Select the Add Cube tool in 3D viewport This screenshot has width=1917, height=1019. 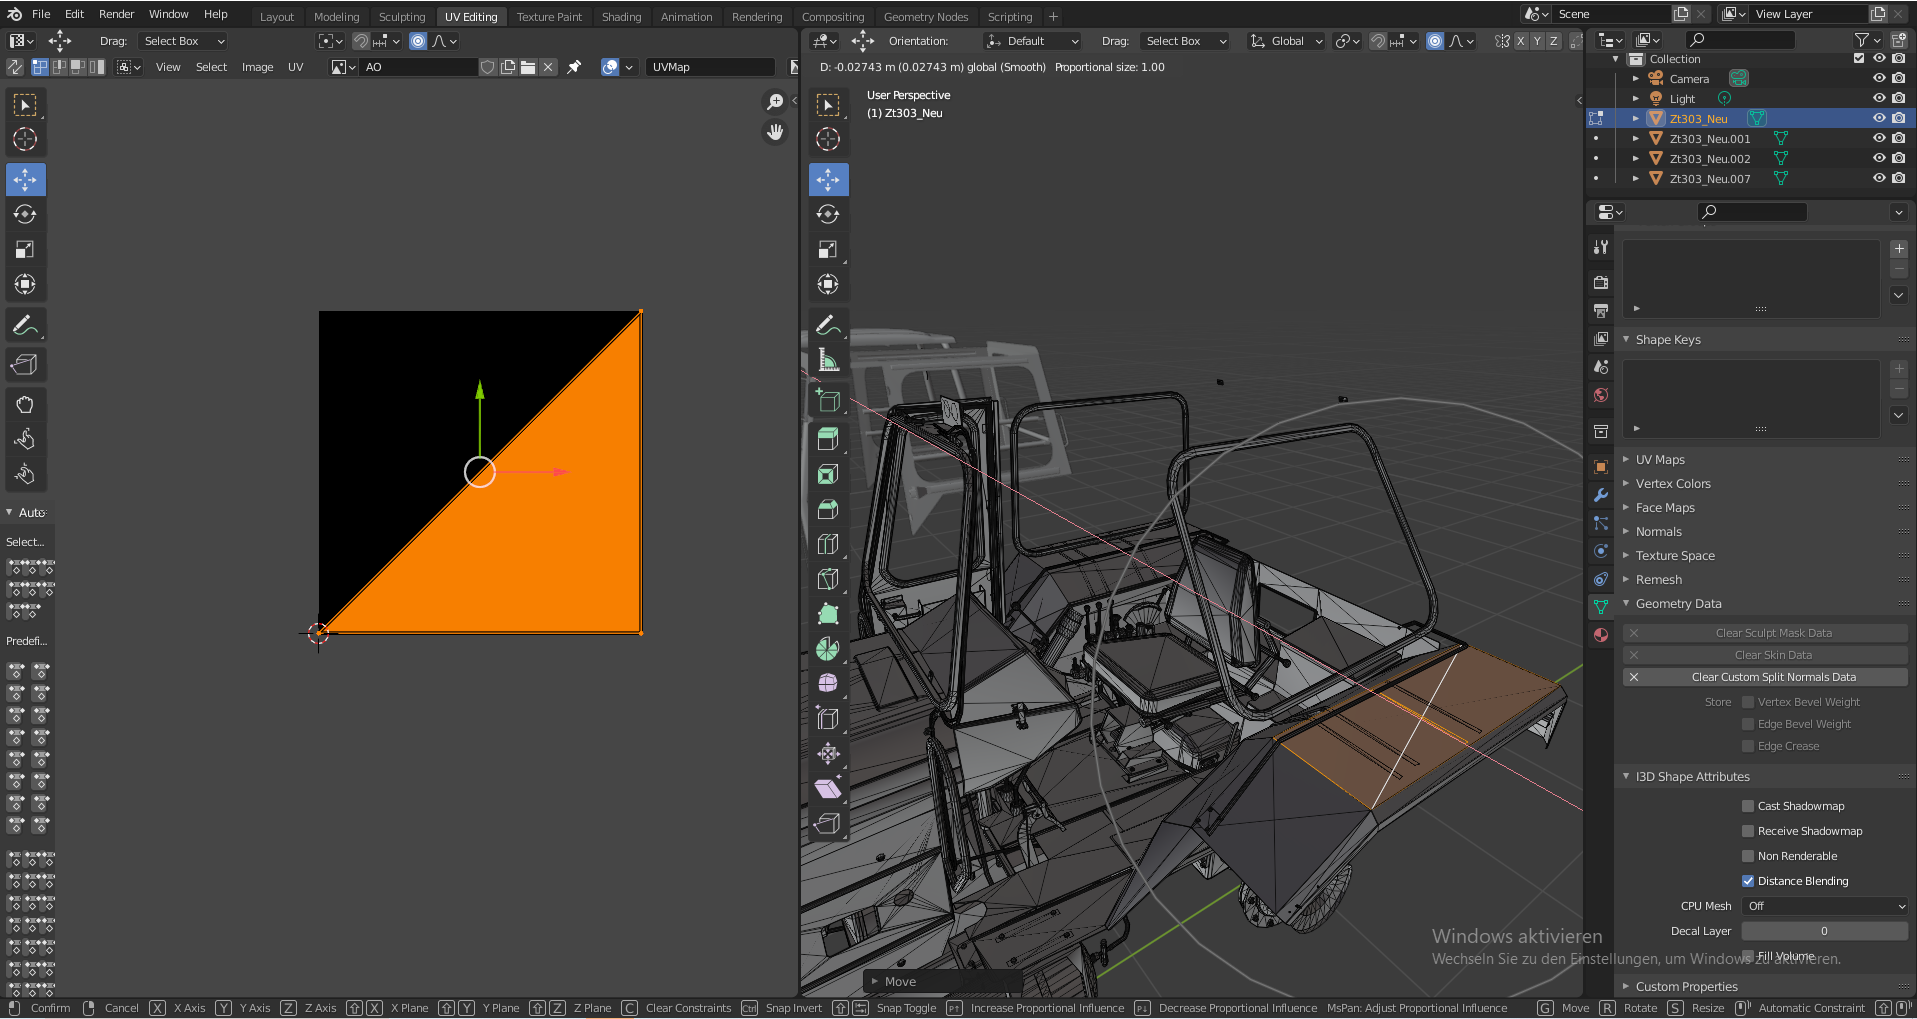(828, 400)
